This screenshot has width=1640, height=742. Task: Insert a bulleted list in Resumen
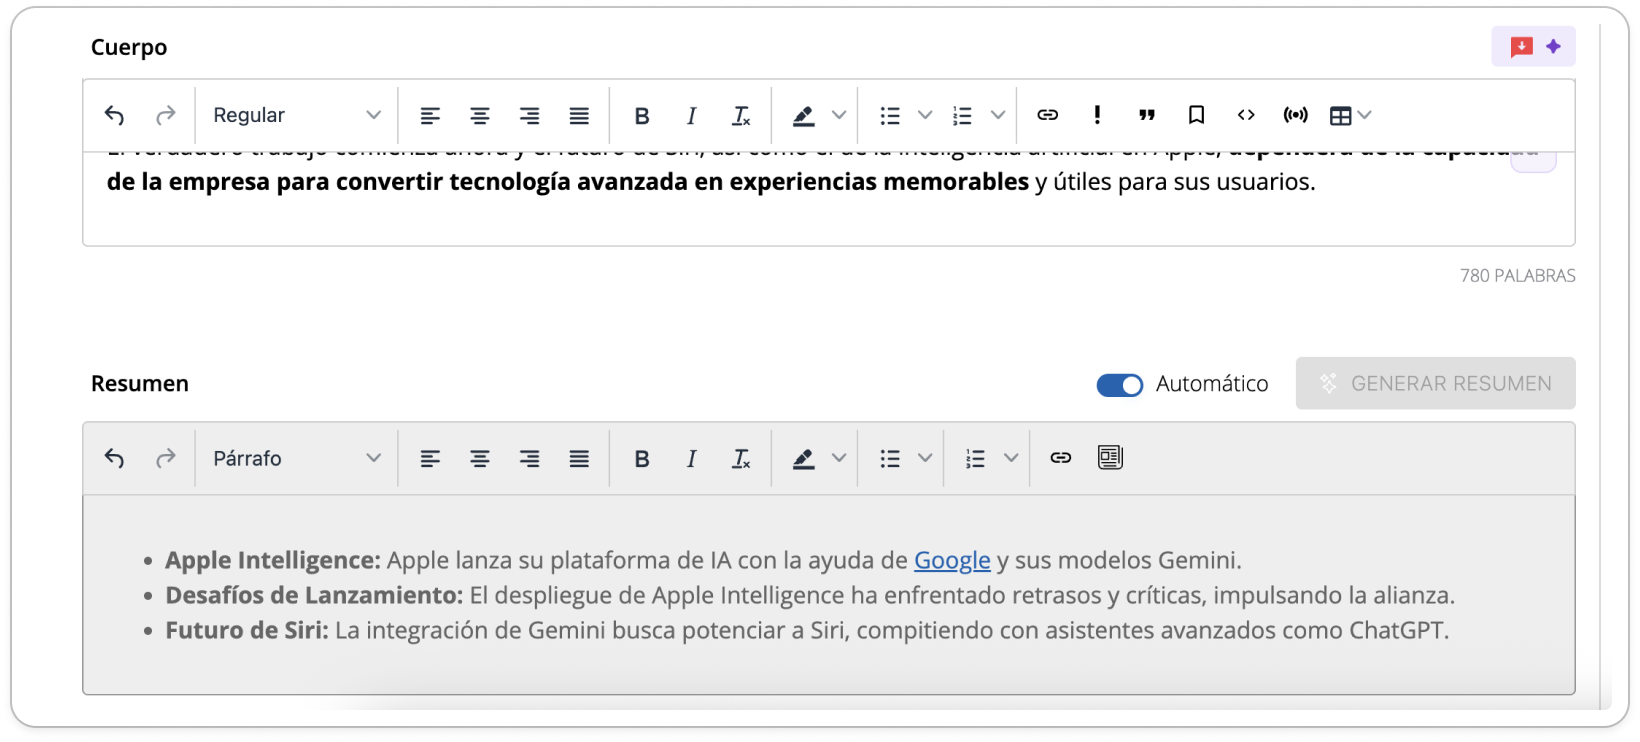tap(890, 459)
